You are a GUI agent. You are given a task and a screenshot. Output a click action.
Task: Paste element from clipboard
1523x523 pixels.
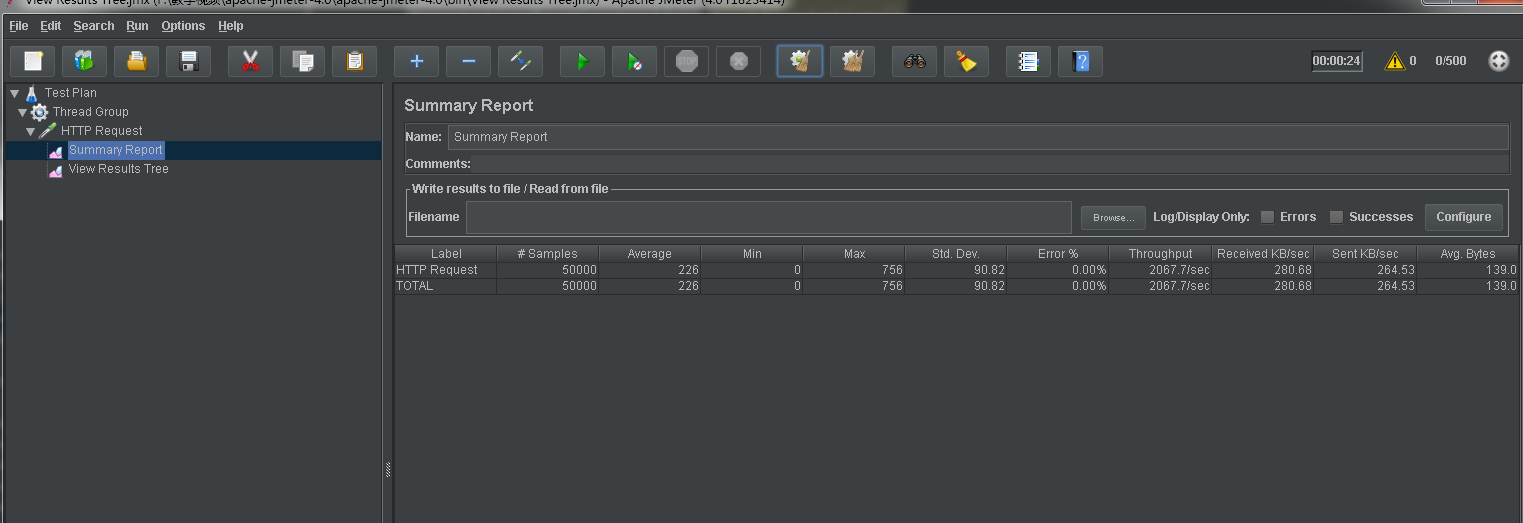pos(354,62)
